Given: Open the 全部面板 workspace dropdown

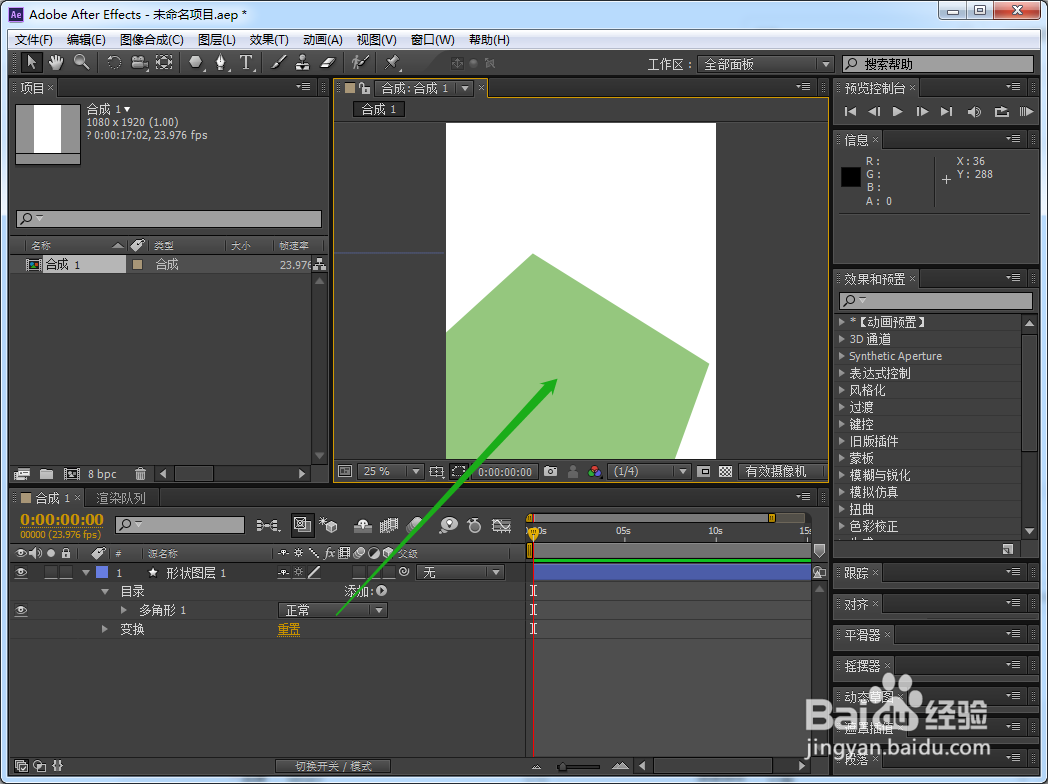Looking at the screenshot, I should [765, 64].
